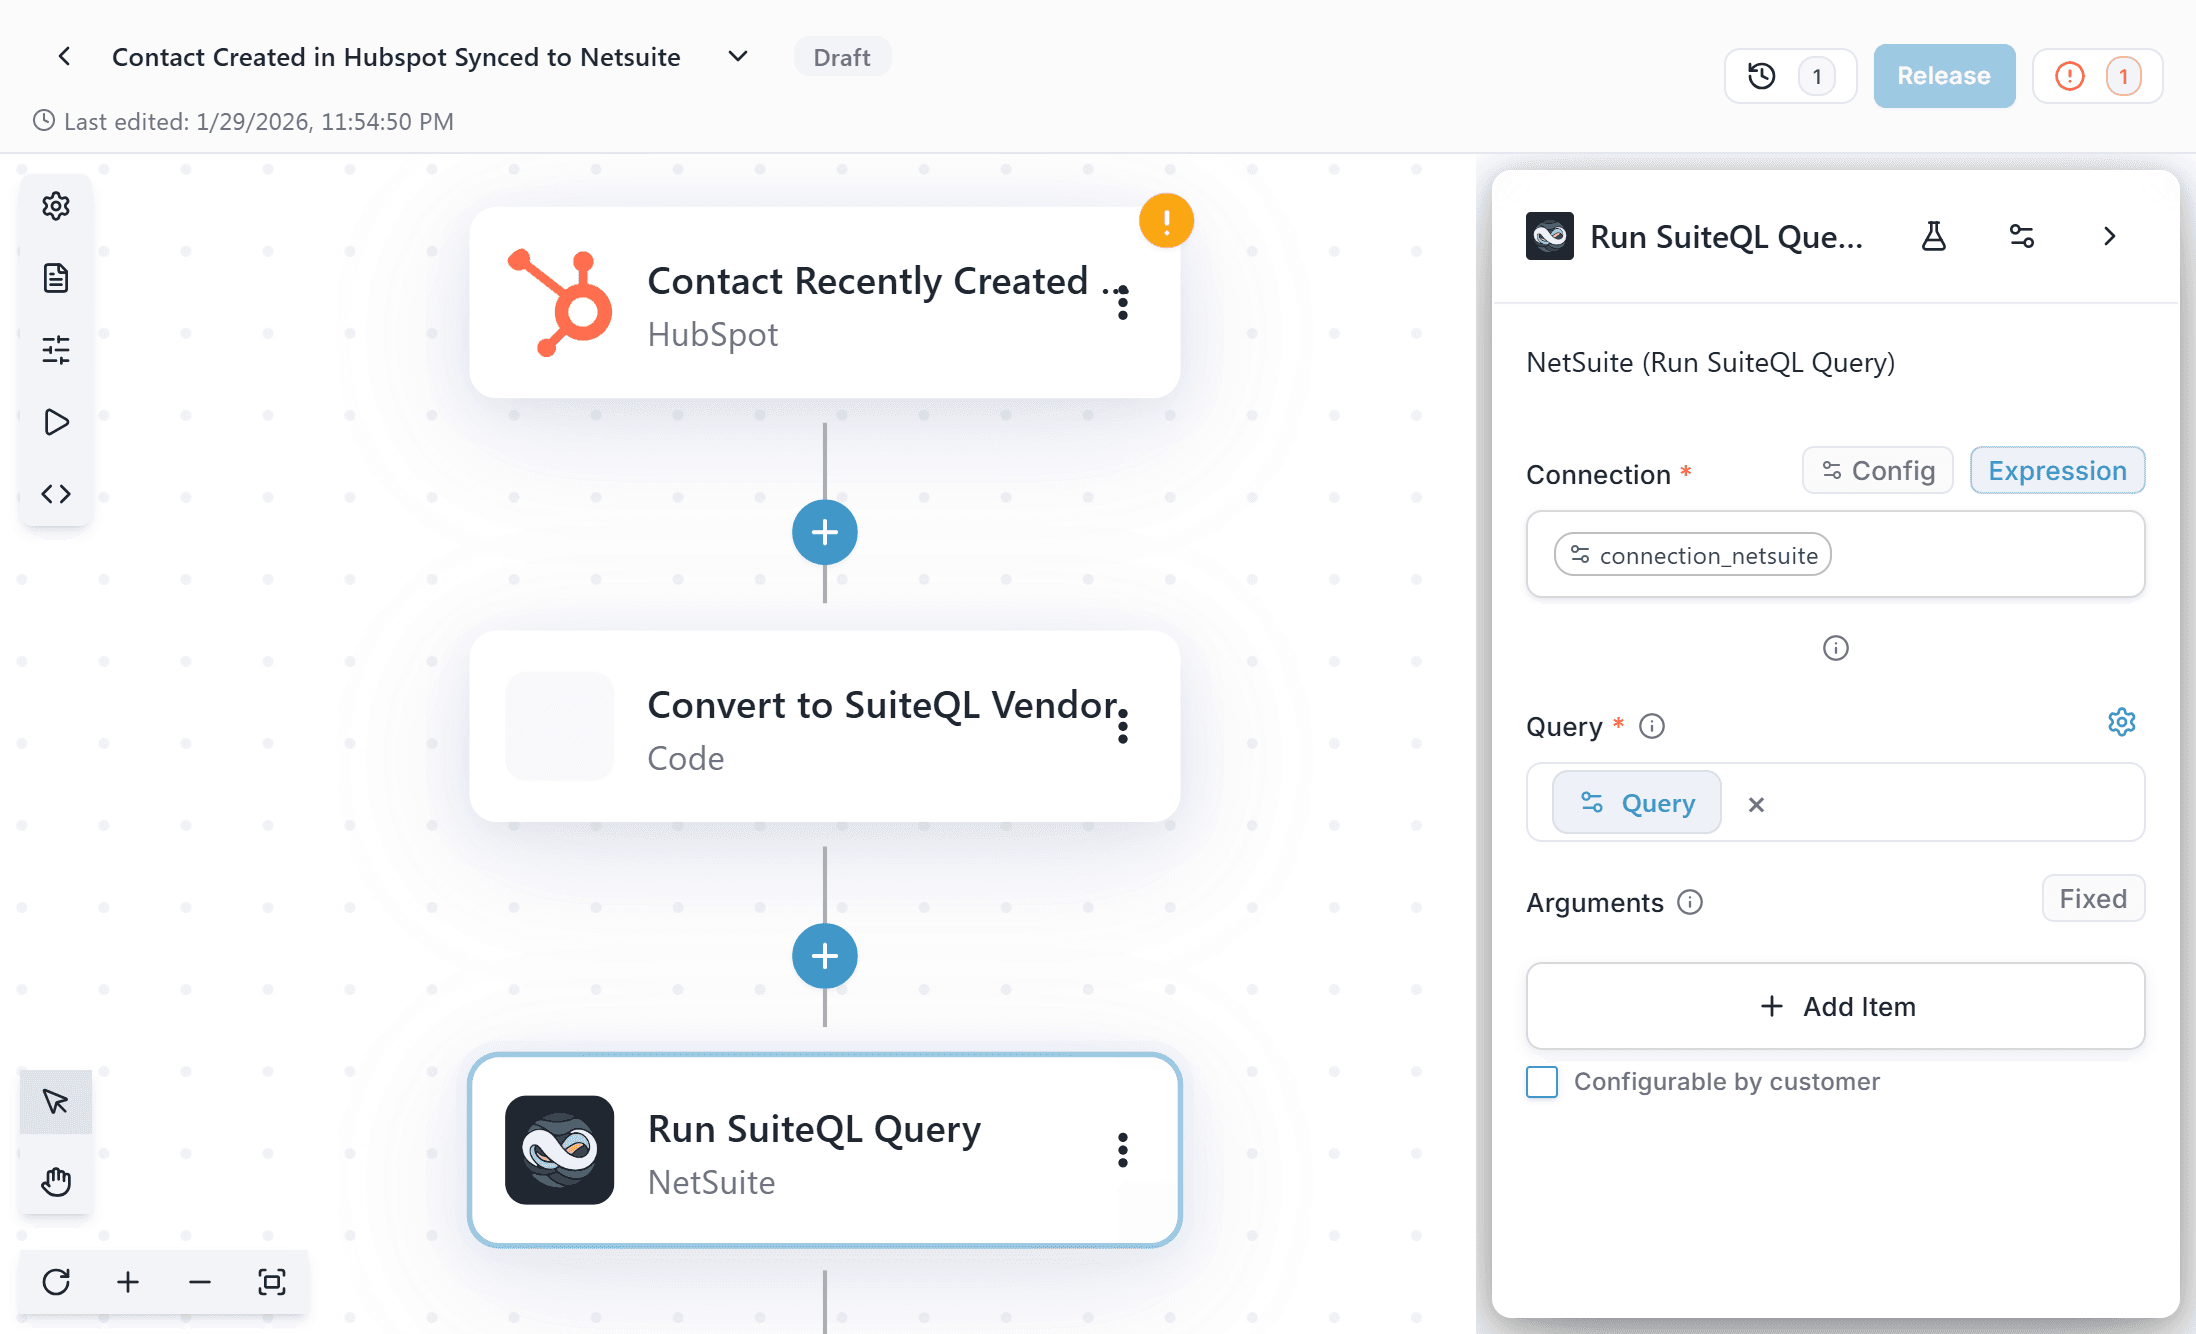Click Add Item under Arguments
The width and height of the screenshot is (2196, 1334).
(1835, 1006)
